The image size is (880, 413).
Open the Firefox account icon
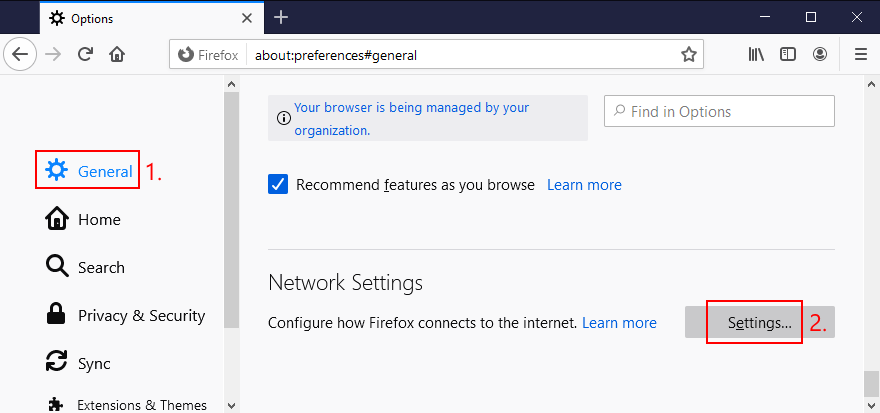point(821,55)
